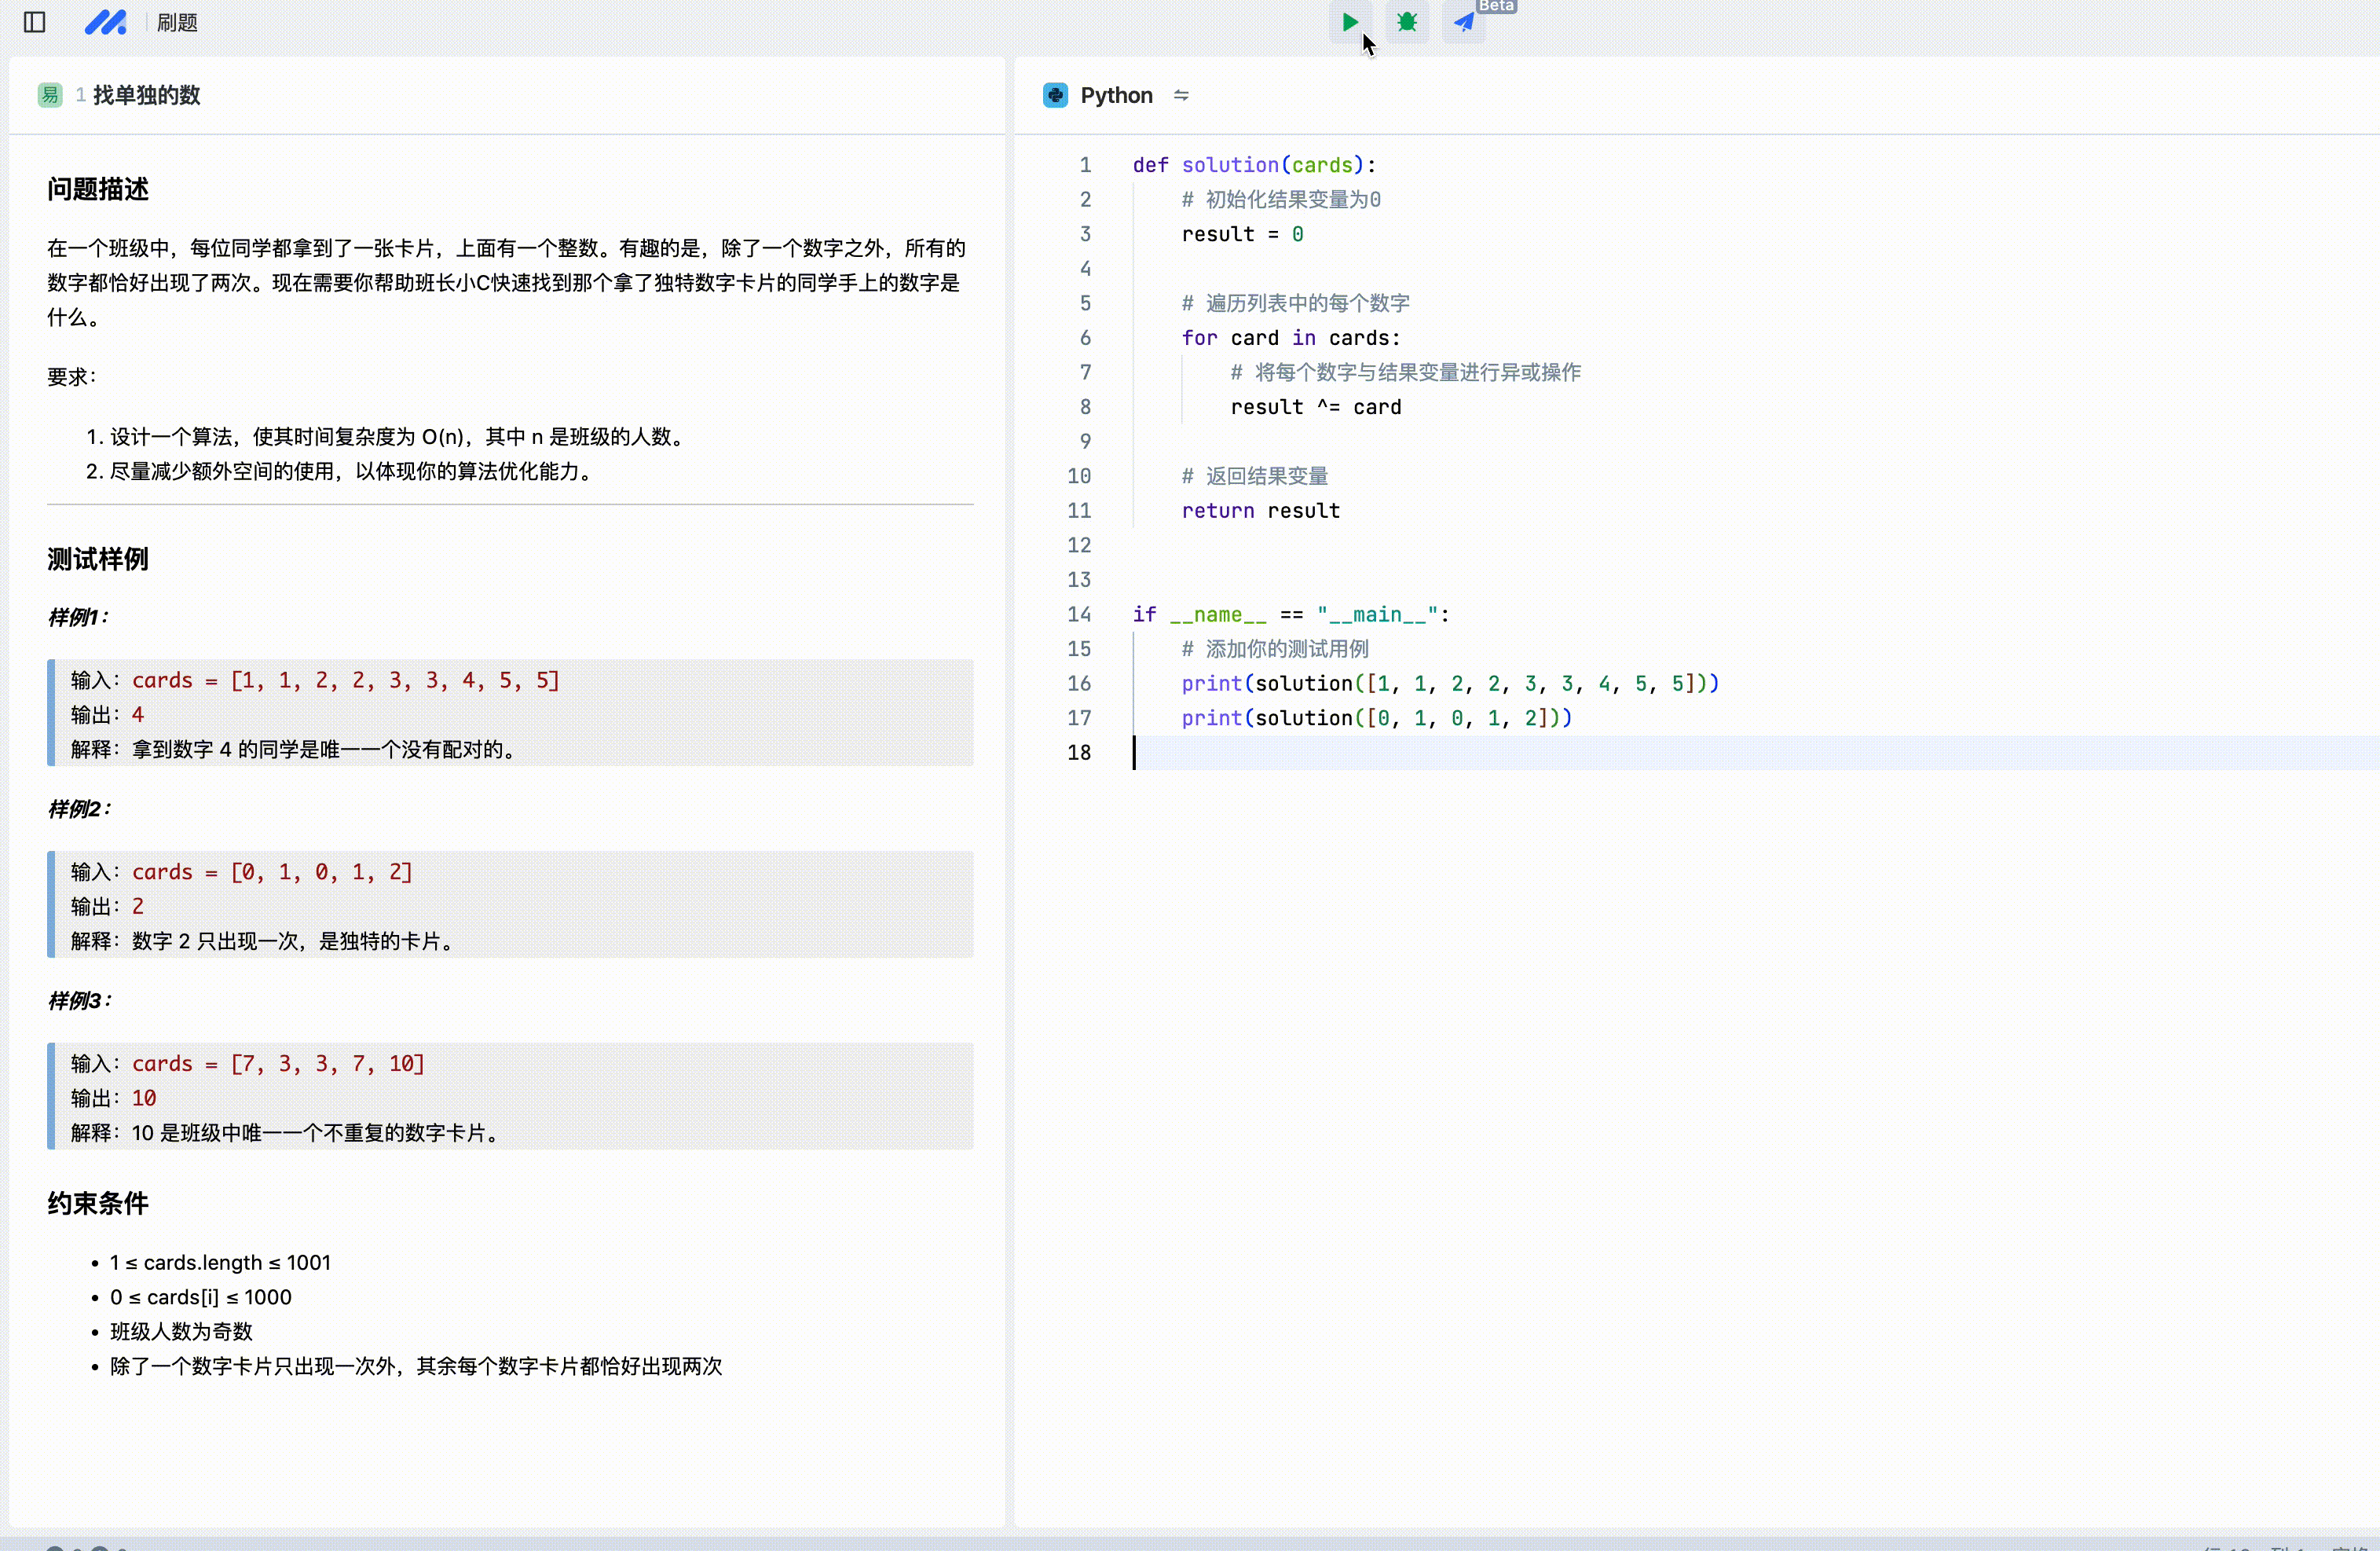This screenshot has width=2380, height=1551.
Task: Click the 'result ^= card' code line
Action: (x=1315, y=407)
